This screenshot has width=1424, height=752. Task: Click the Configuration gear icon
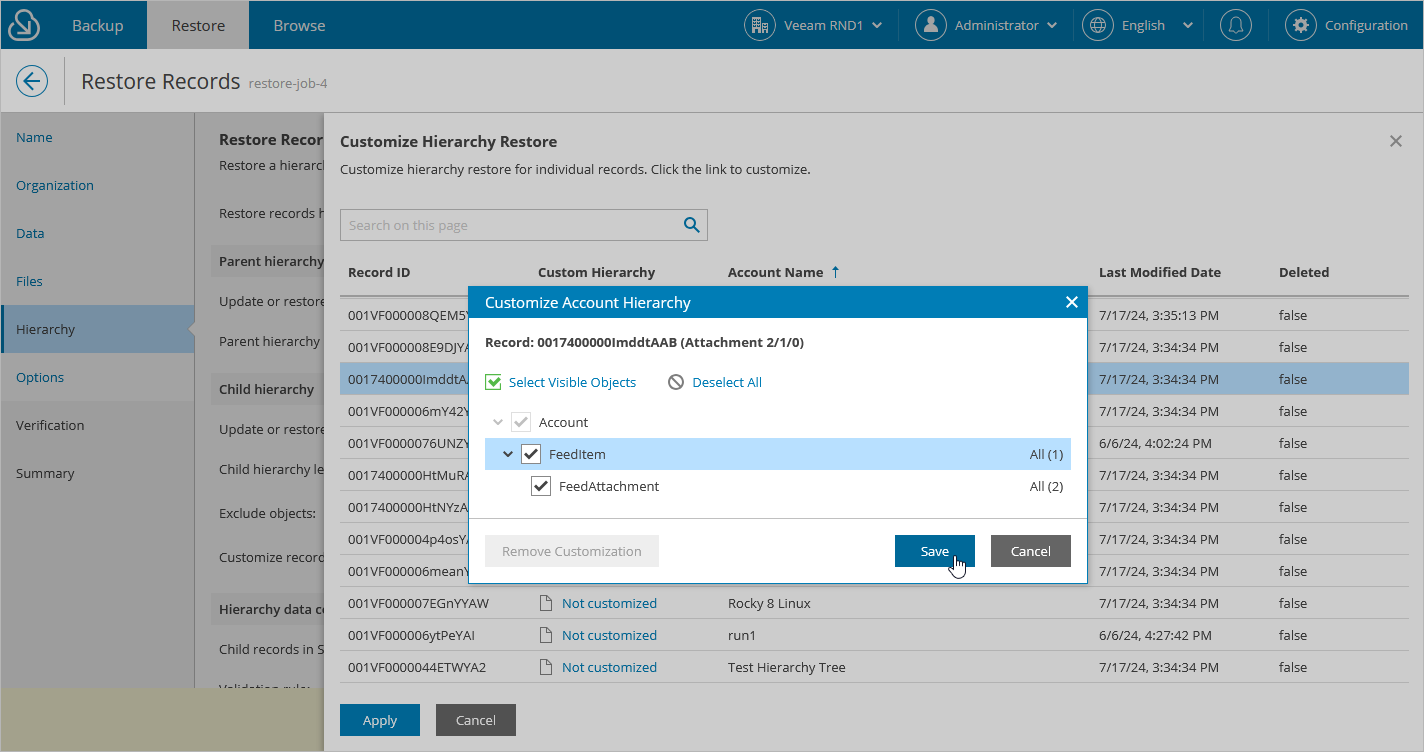click(x=1300, y=25)
